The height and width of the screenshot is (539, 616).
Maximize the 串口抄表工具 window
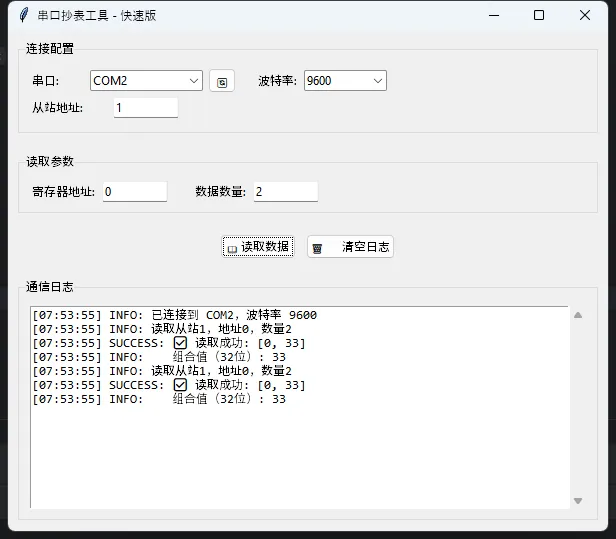539,15
